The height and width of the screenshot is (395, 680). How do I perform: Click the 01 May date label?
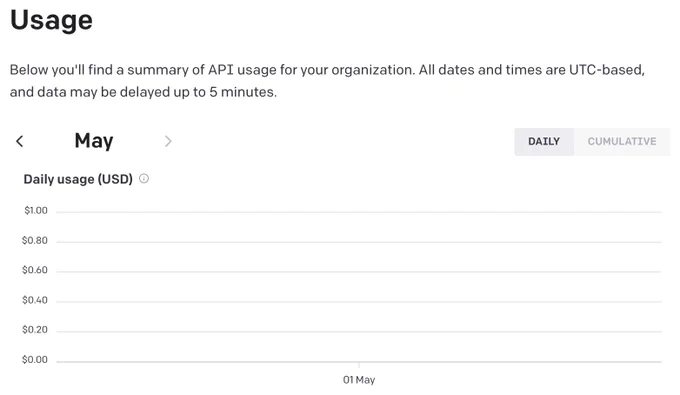click(x=359, y=380)
